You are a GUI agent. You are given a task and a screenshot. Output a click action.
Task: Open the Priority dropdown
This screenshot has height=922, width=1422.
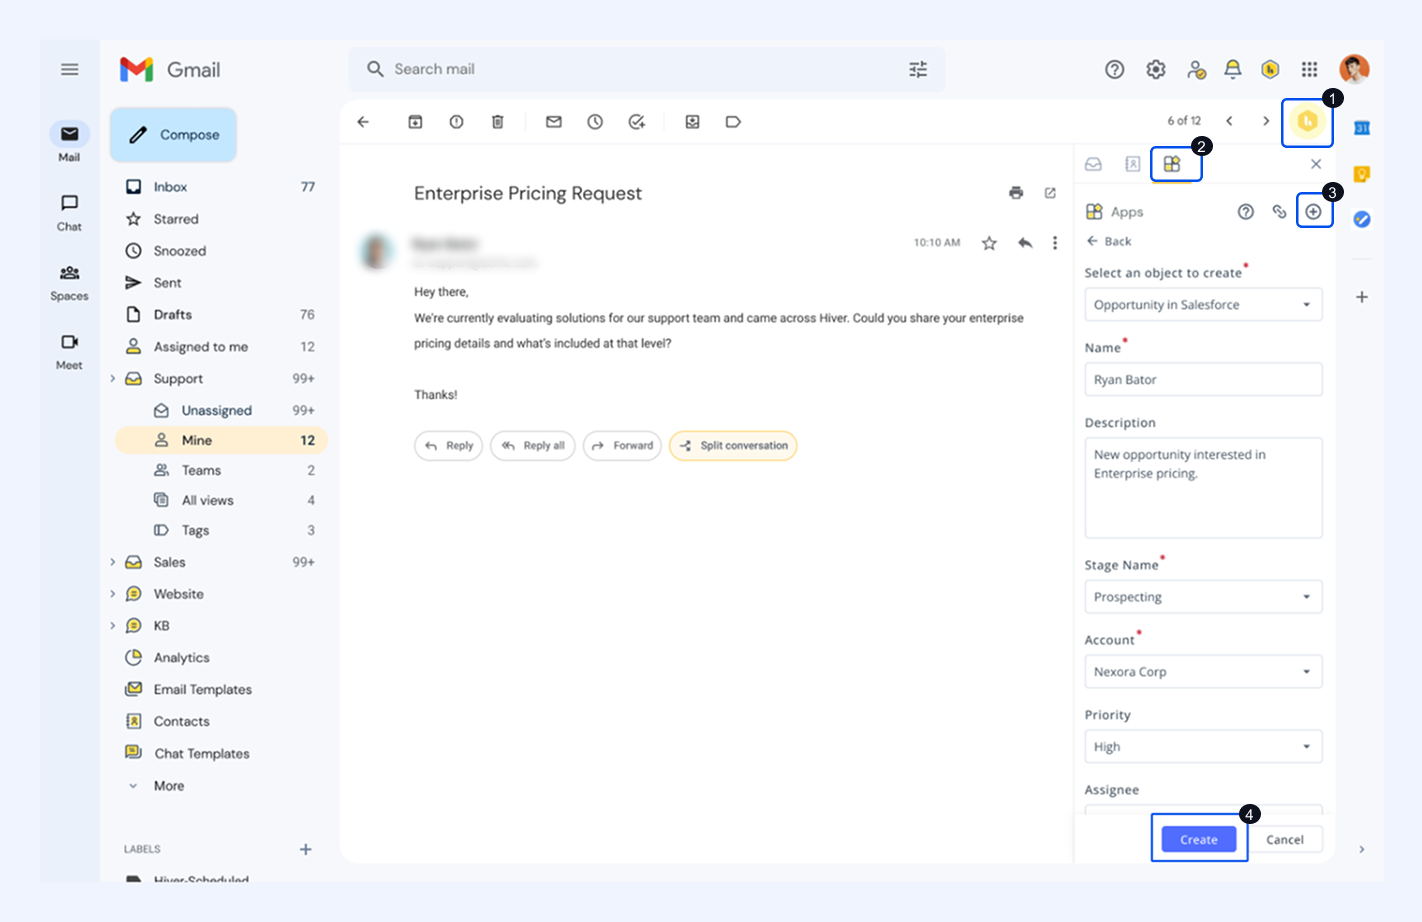1203,747
